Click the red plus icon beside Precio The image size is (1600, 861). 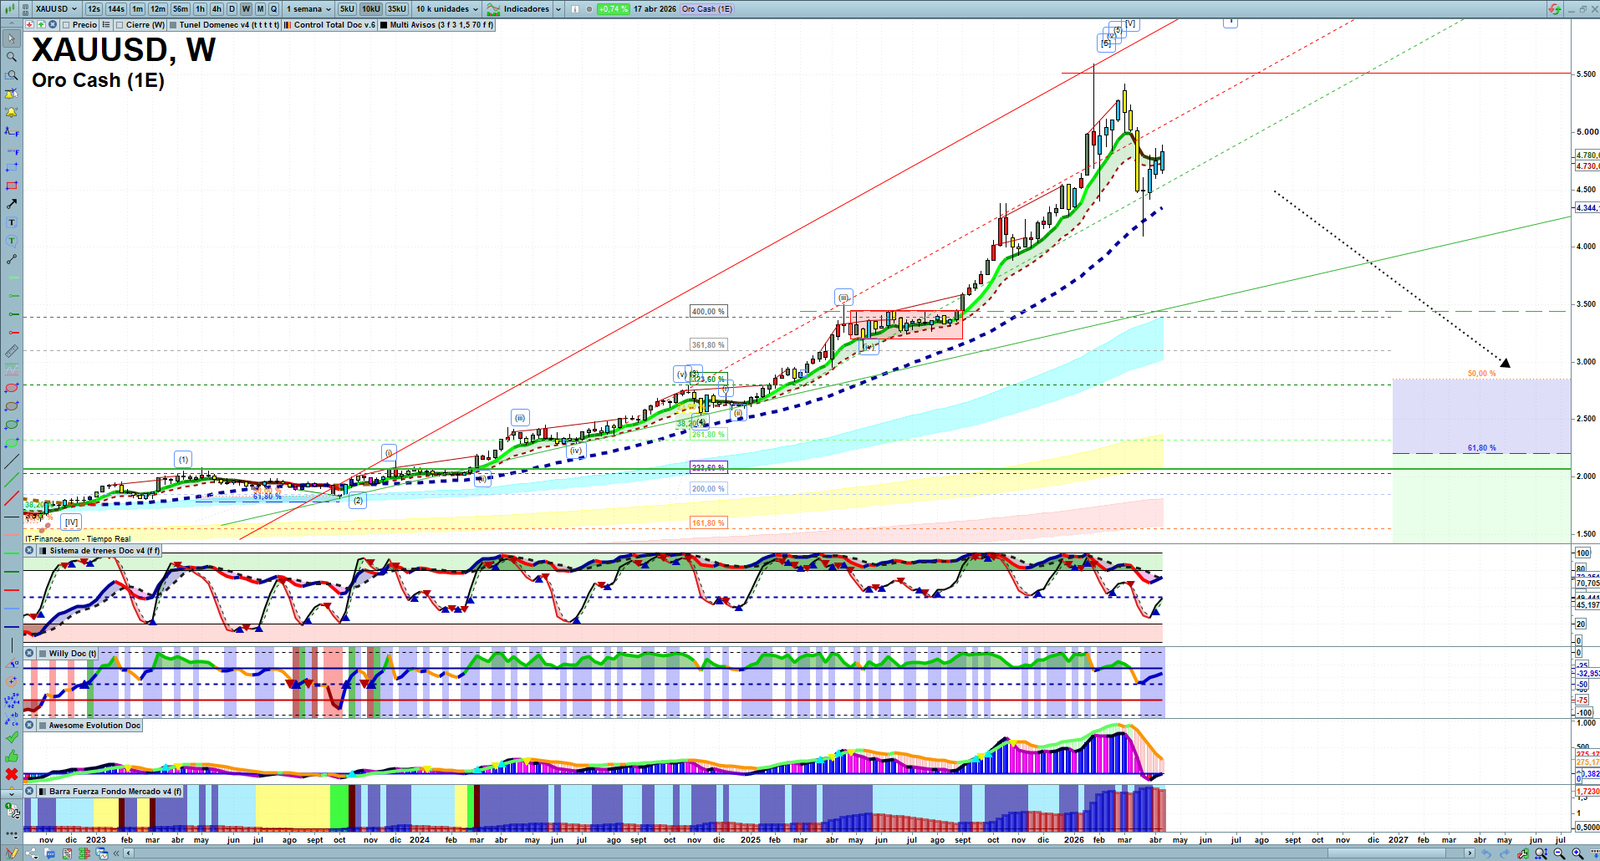tap(29, 25)
